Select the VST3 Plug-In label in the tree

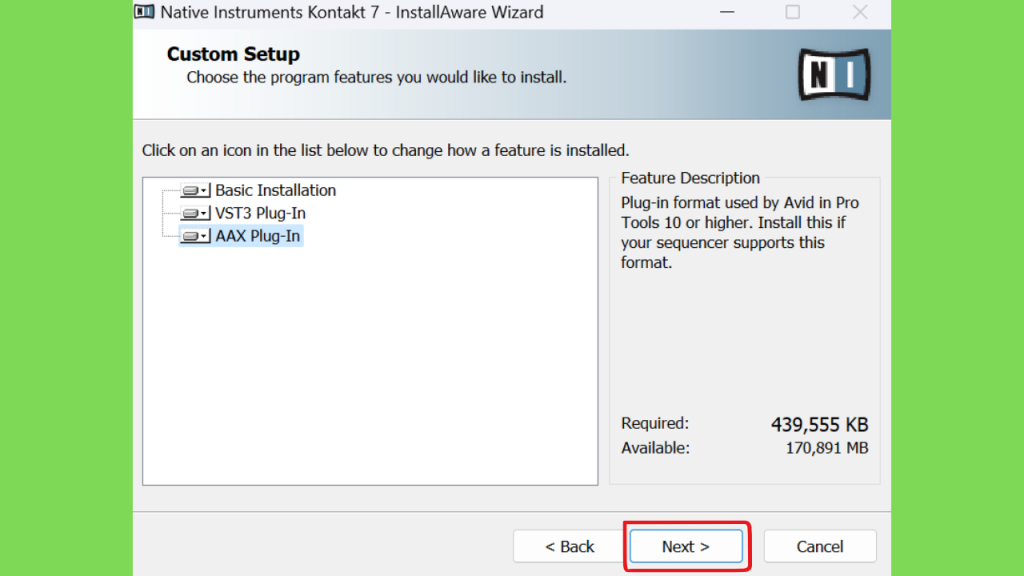click(260, 213)
